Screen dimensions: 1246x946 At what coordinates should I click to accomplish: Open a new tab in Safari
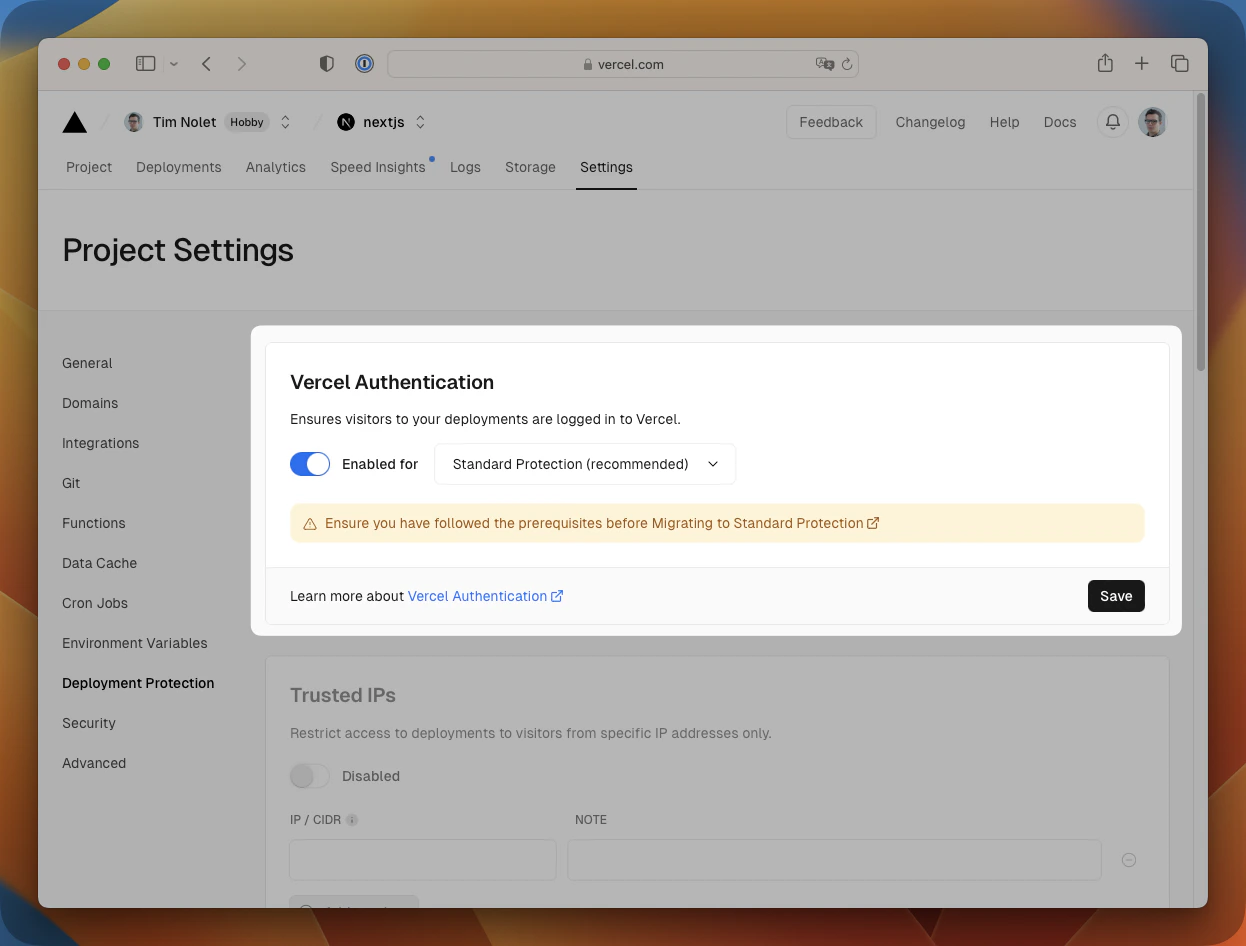pyautogui.click(x=1141, y=63)
